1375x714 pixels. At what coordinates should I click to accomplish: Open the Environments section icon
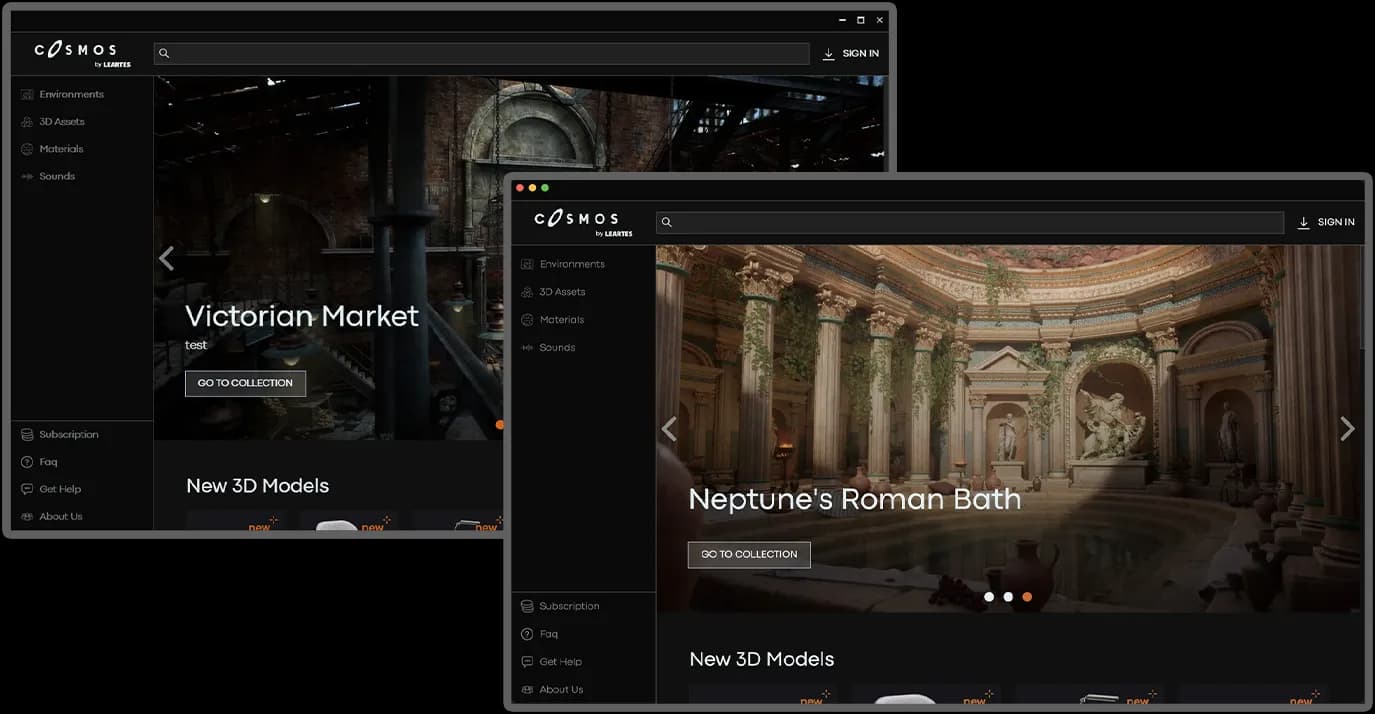(527, 264)
